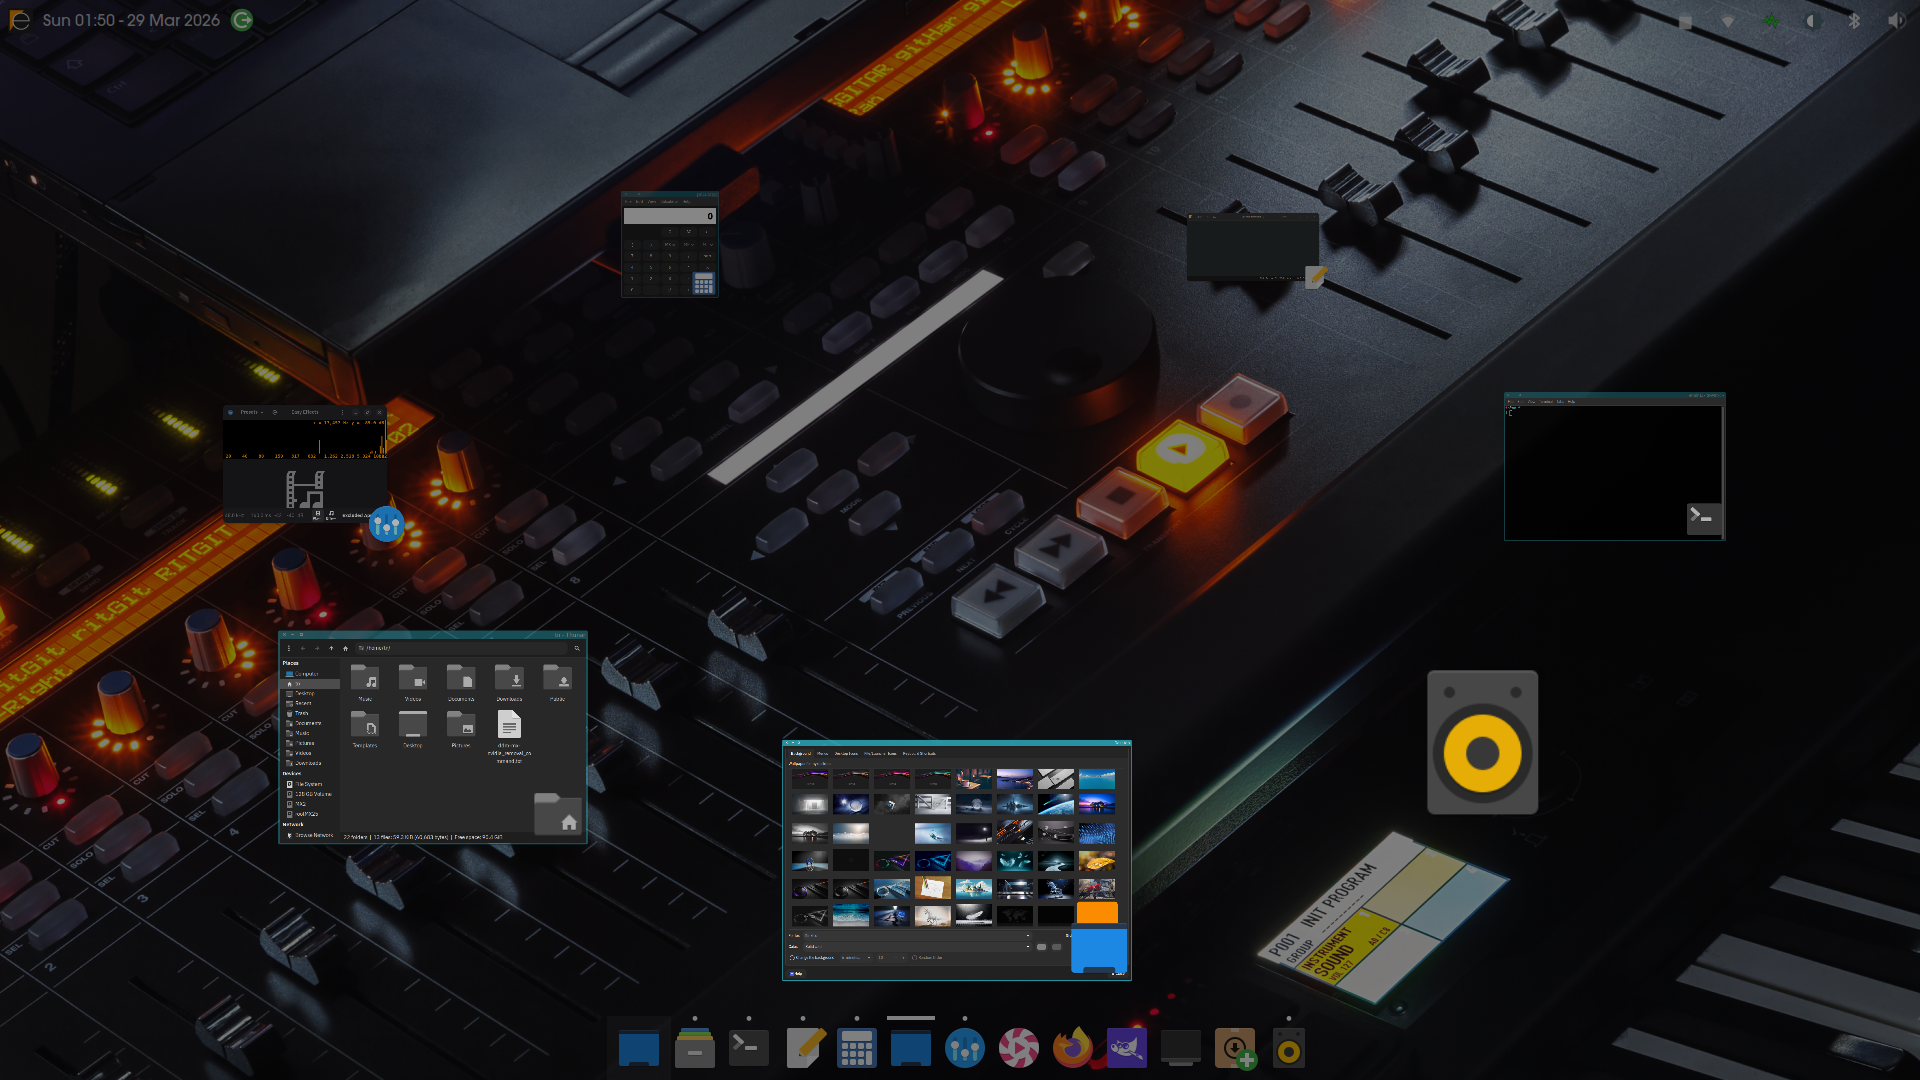Image resolution: width=1920 pixels, height=1080 pixels.
Task: Open the package installer dock icon
Action: coord(1235,1049)
